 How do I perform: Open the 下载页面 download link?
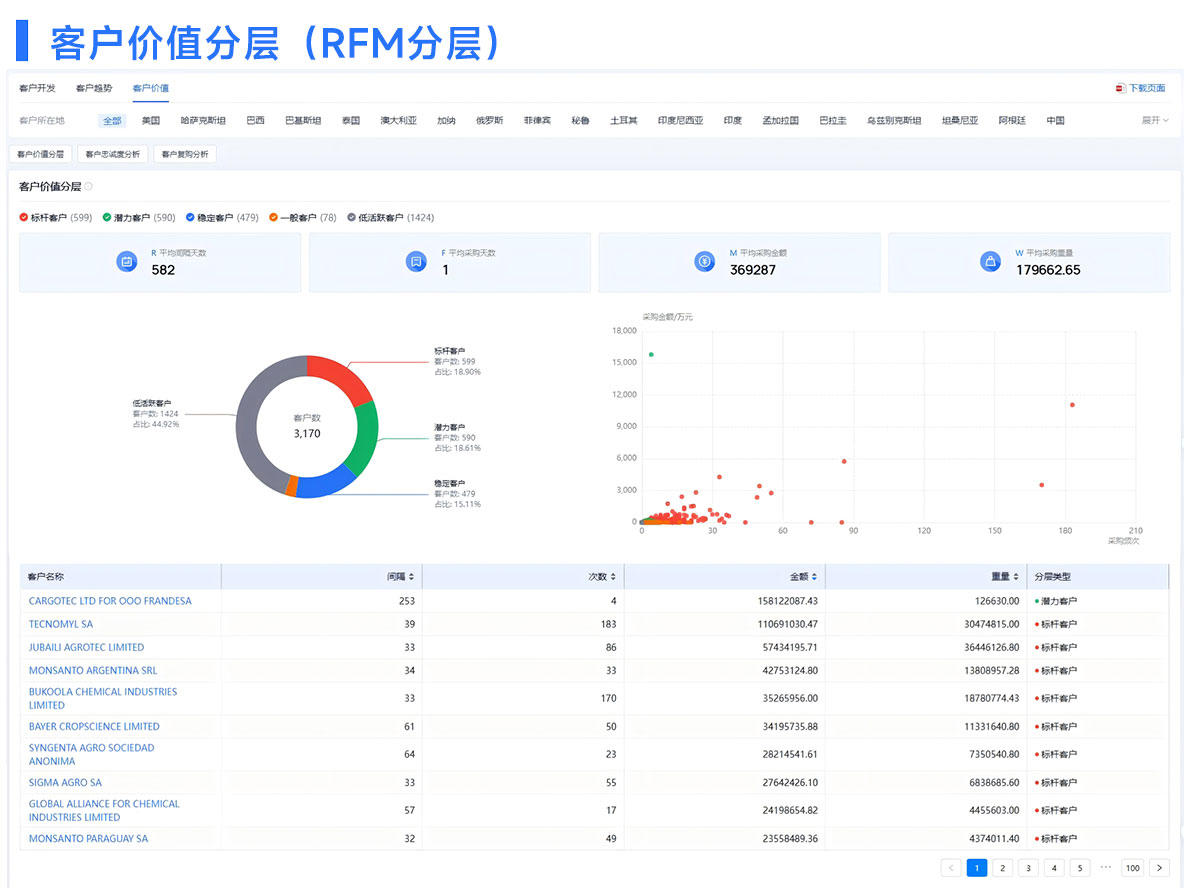1147,88
